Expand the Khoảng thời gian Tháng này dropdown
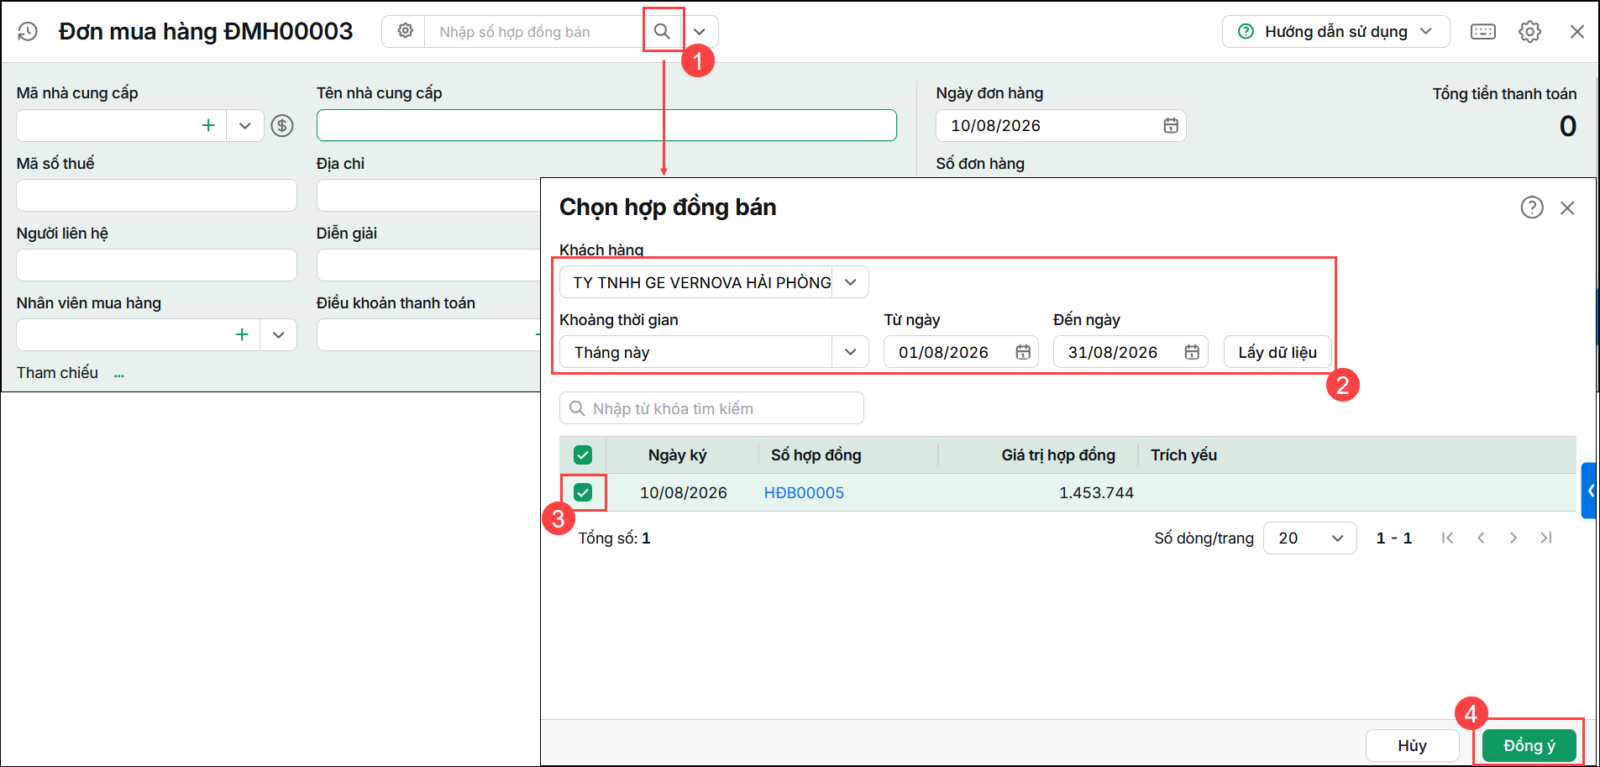Image resolution: width=1600 pixels, height=767 pixels. coord(850,352)
